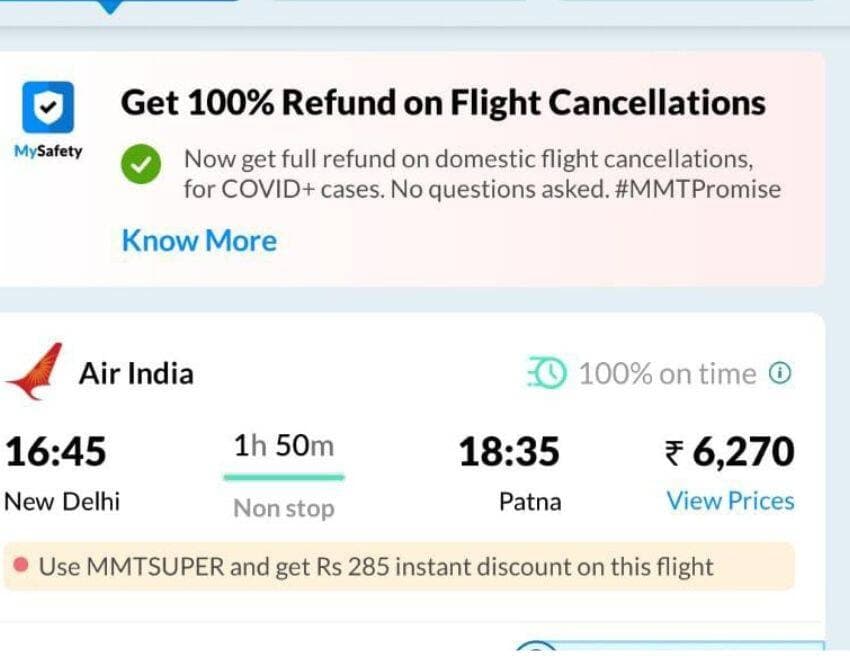Select the ₹ 6,270 fare
Image resolution: width=850 pixels, height=667 pixels.
tap(730, 452)
